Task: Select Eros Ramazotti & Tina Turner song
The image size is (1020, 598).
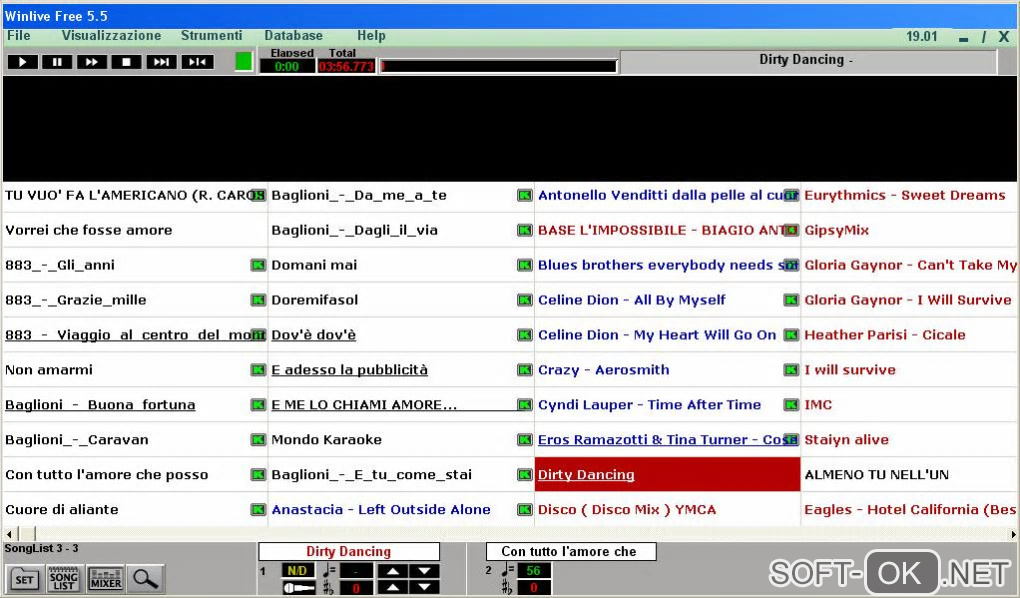Action: 667,440
